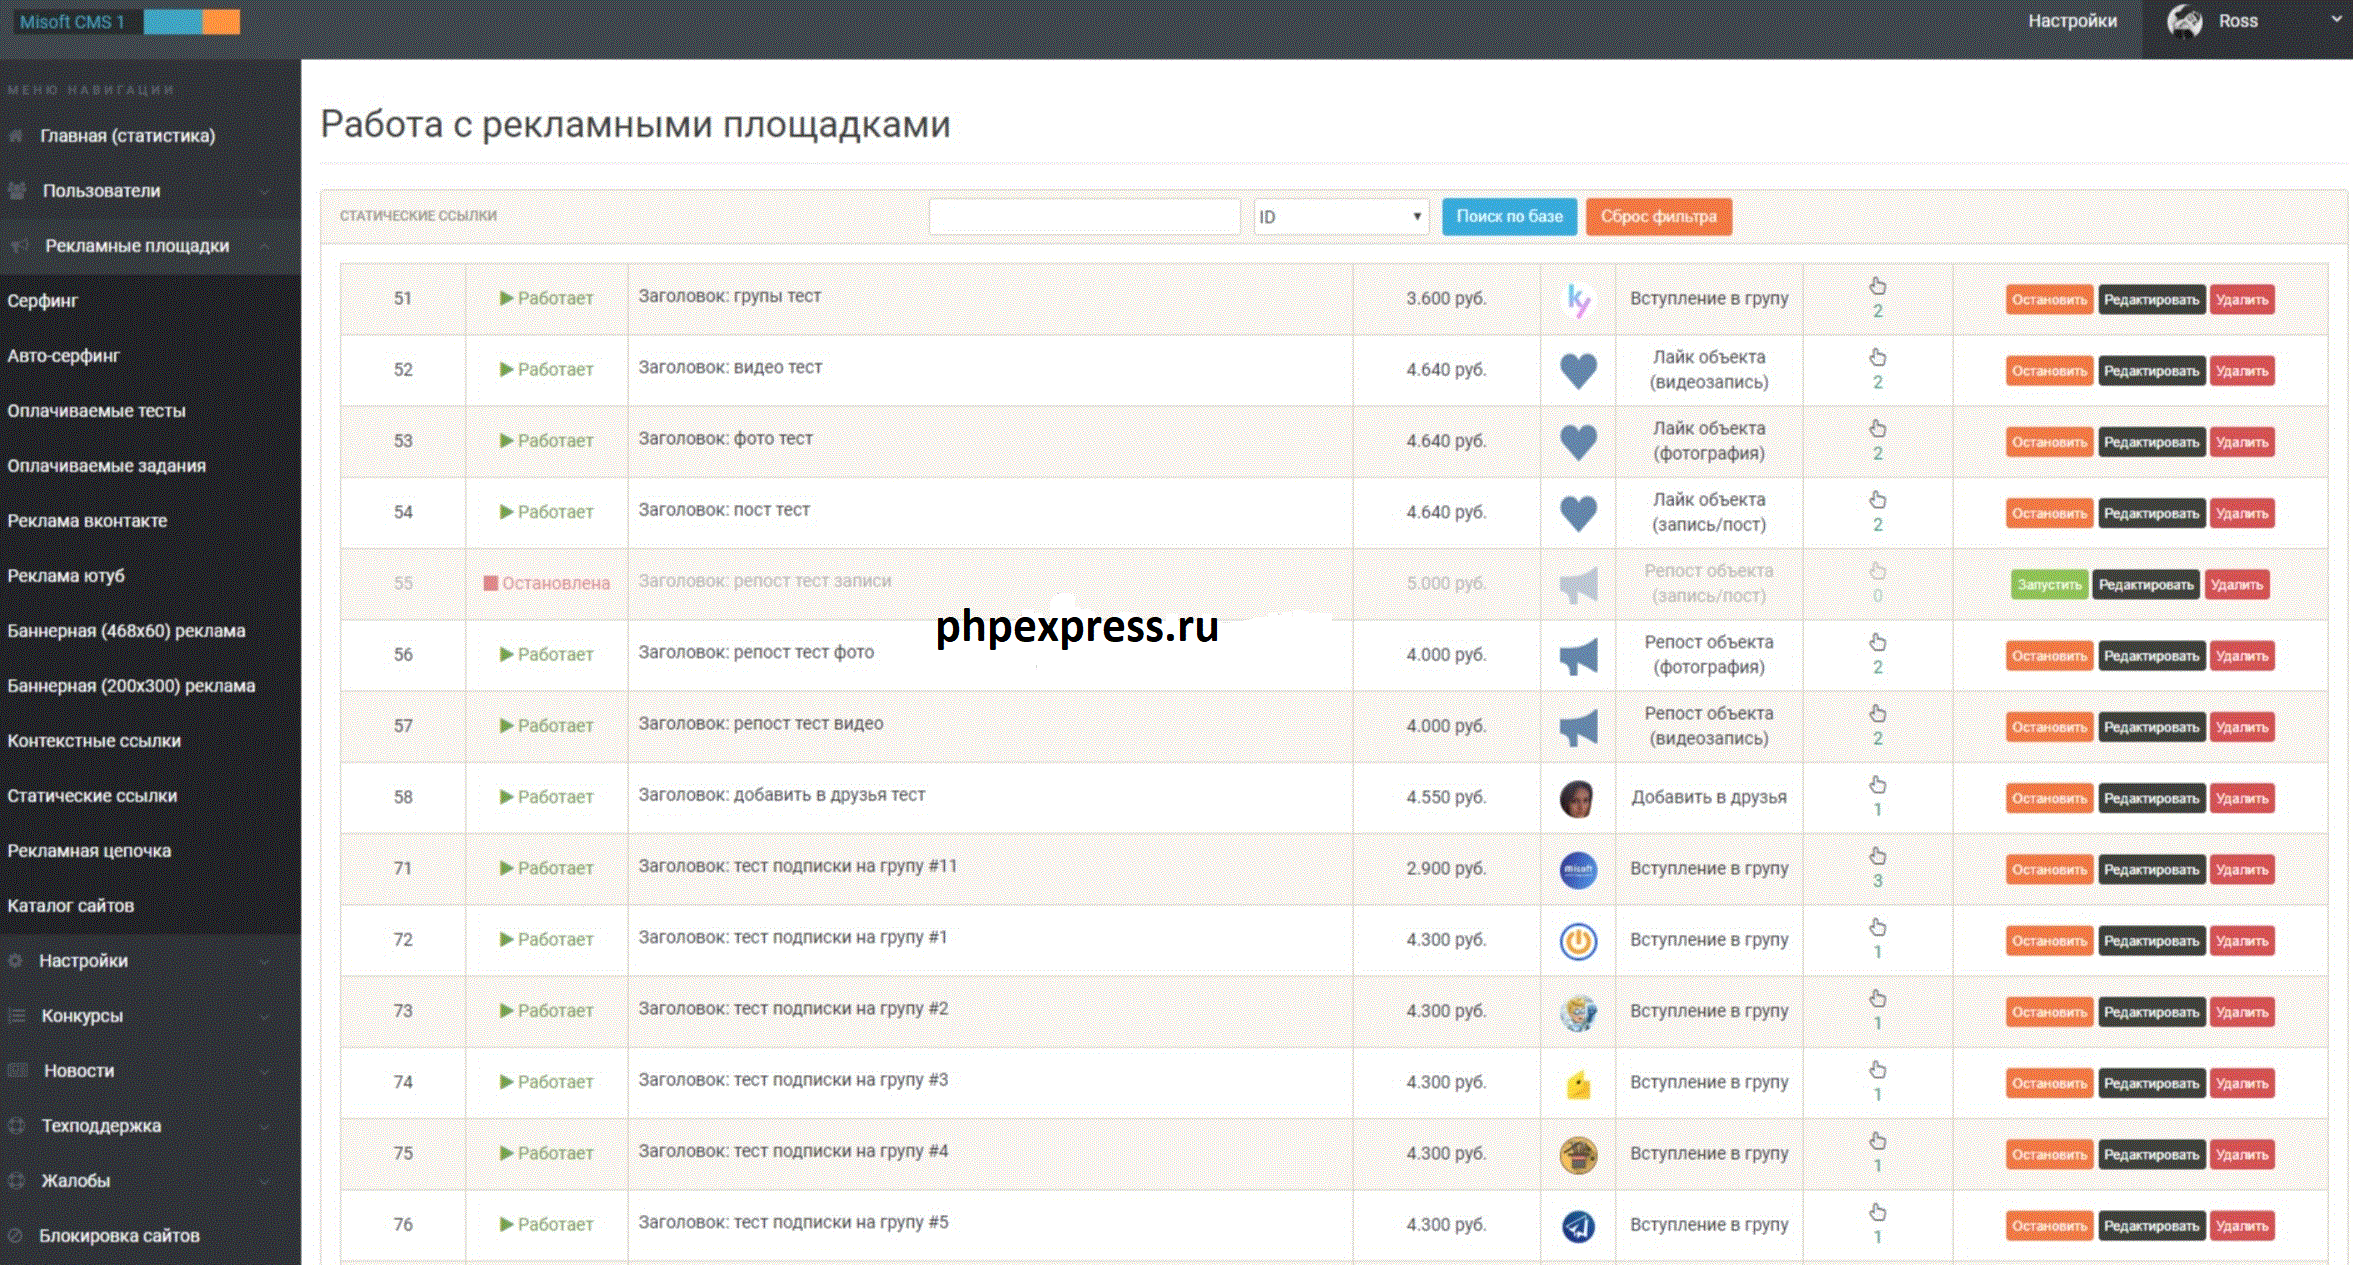The height and width of the screenshot is (1265, 2353).
Task: Click price '2.900 руб.' in row 71
Action: 1446,868
